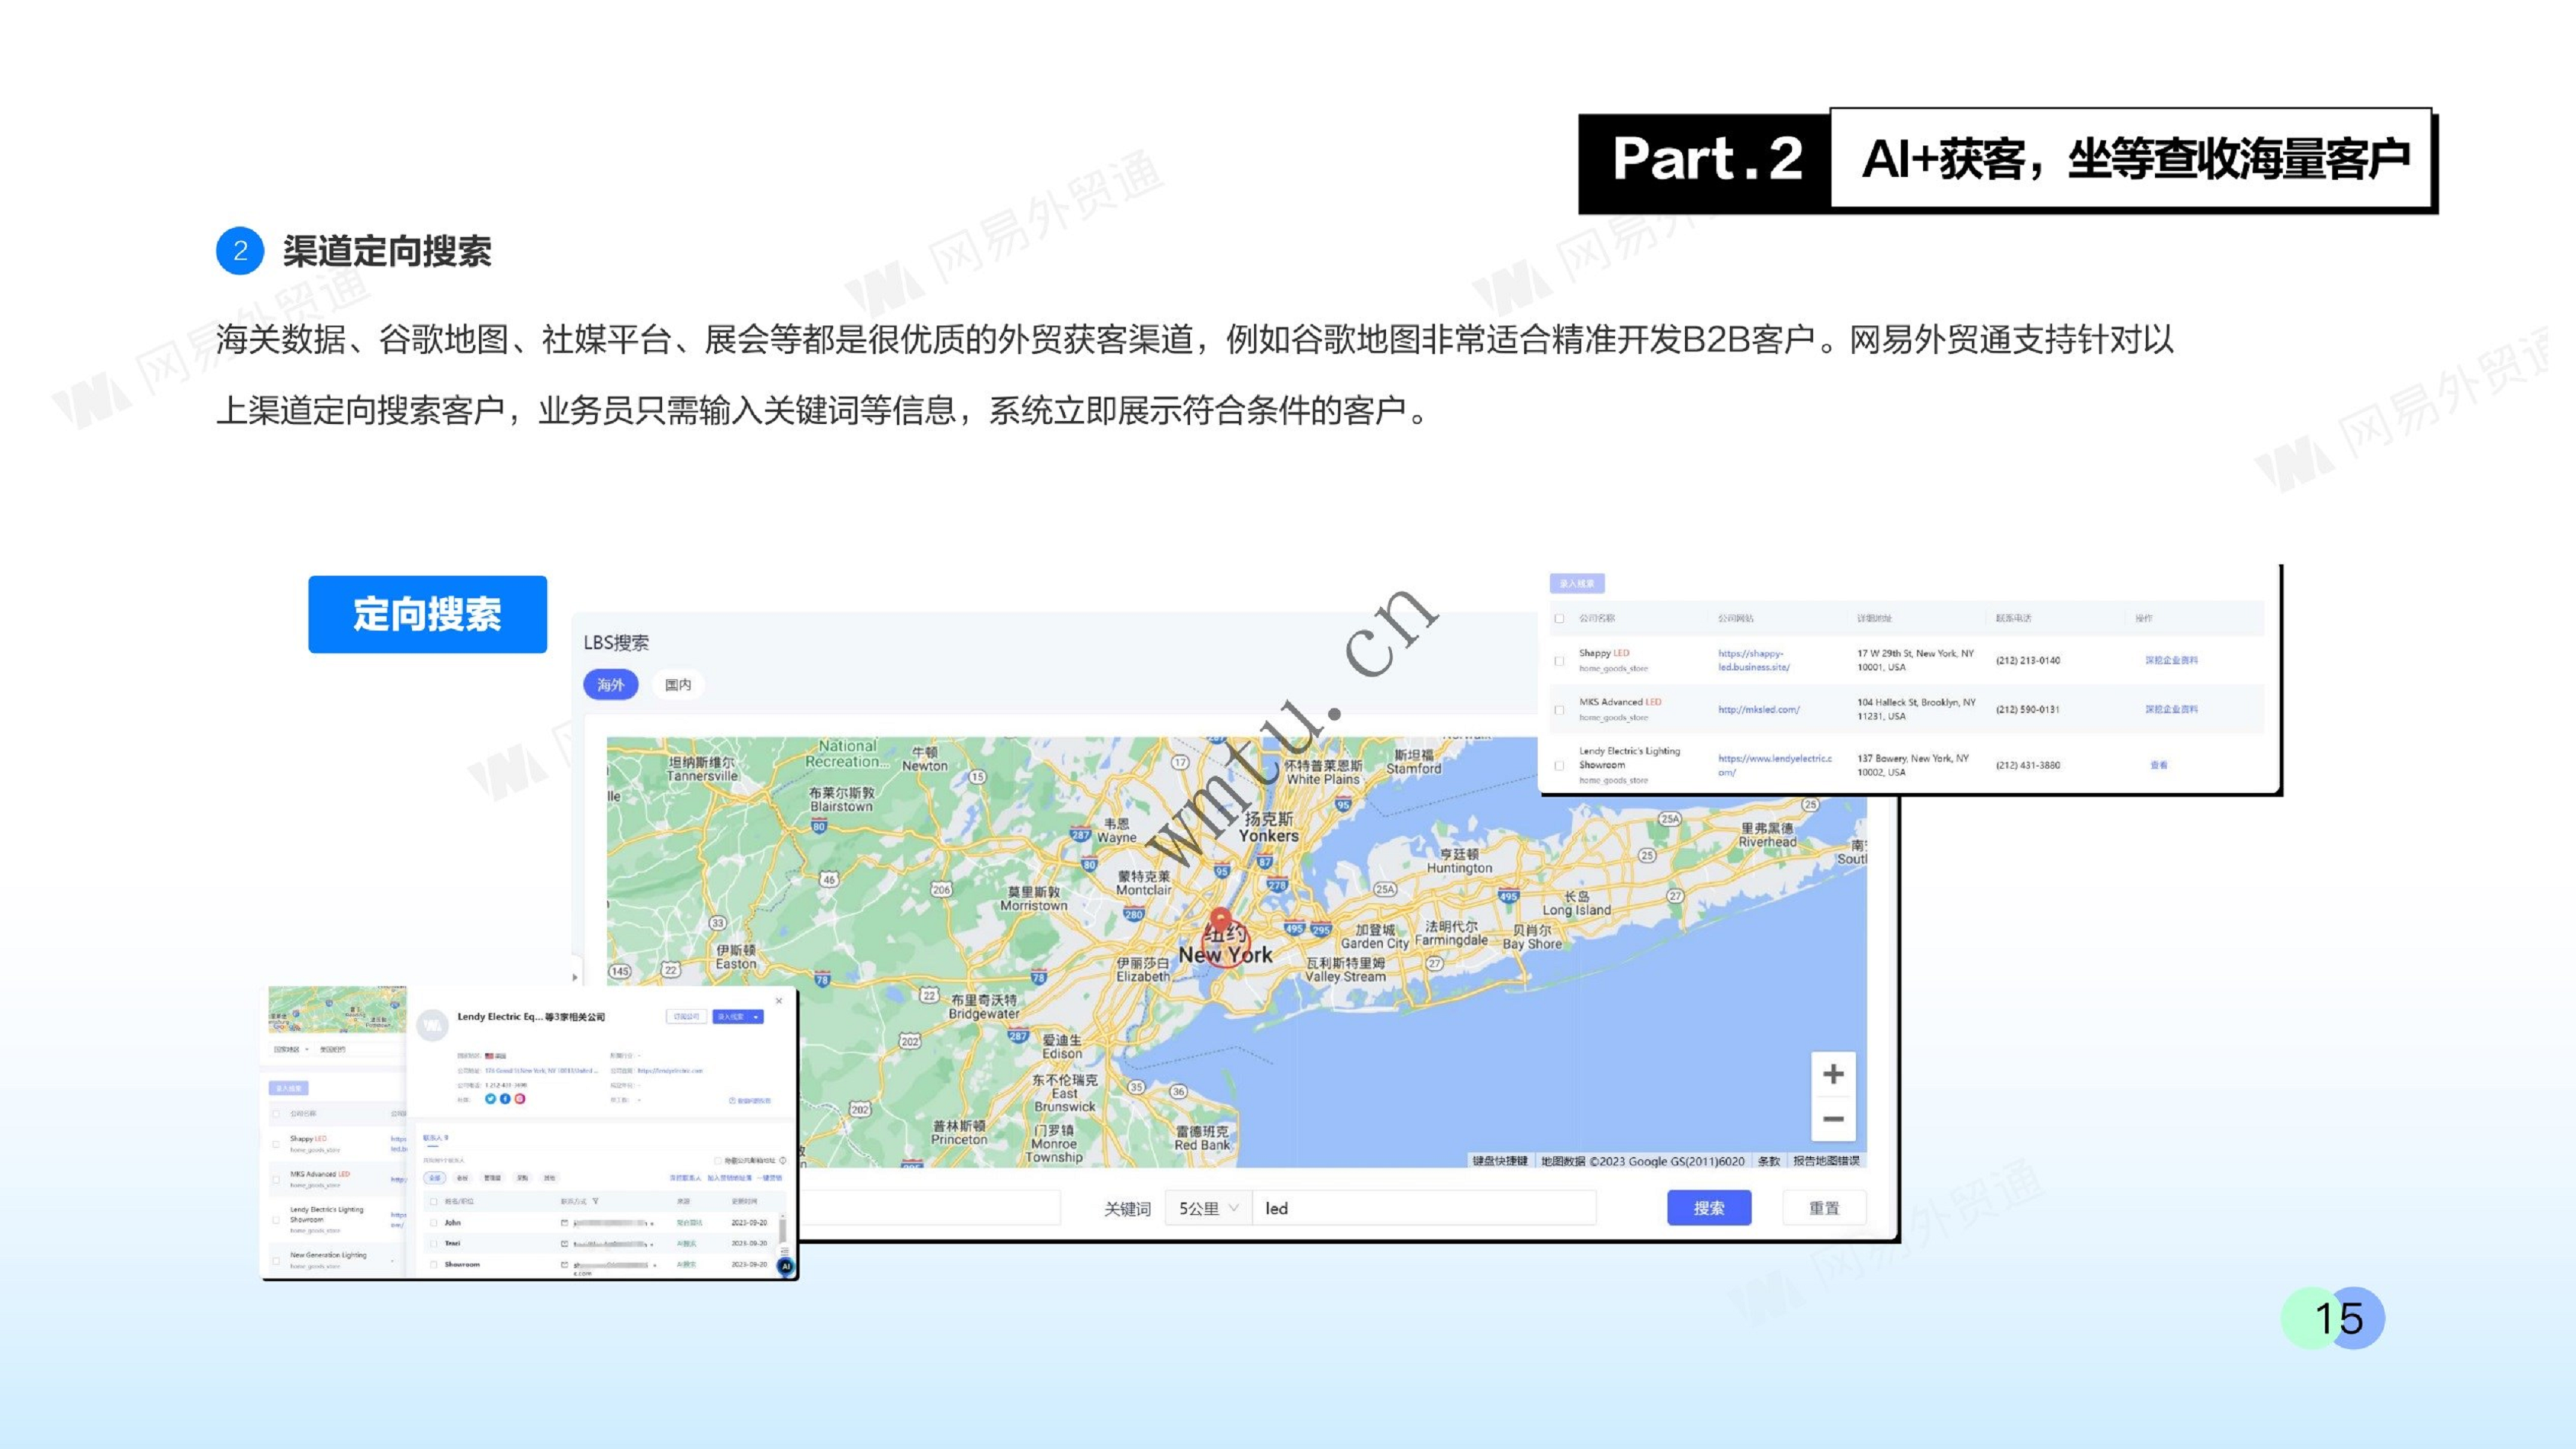
Task: Click 查看 in the Lendy Electric's Lighting Showroom row
Action: [2159, 765]
